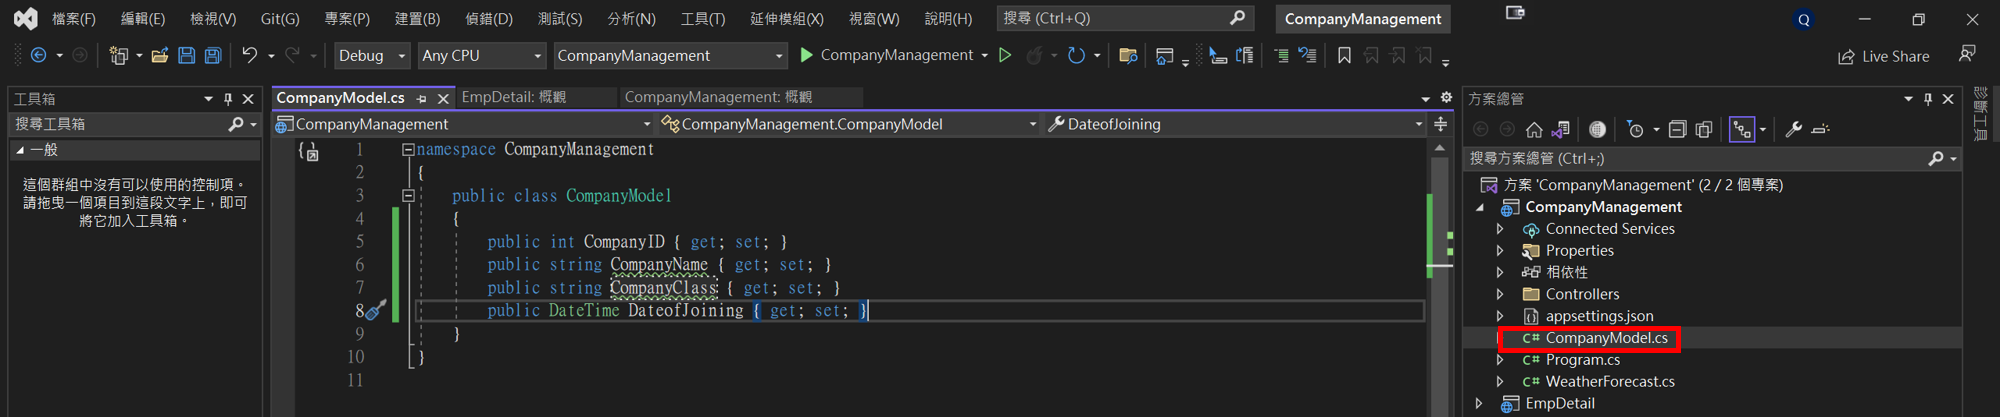2000x417 pixels.
Task: Toggle sync with active document button
Action: [1742, 129]
